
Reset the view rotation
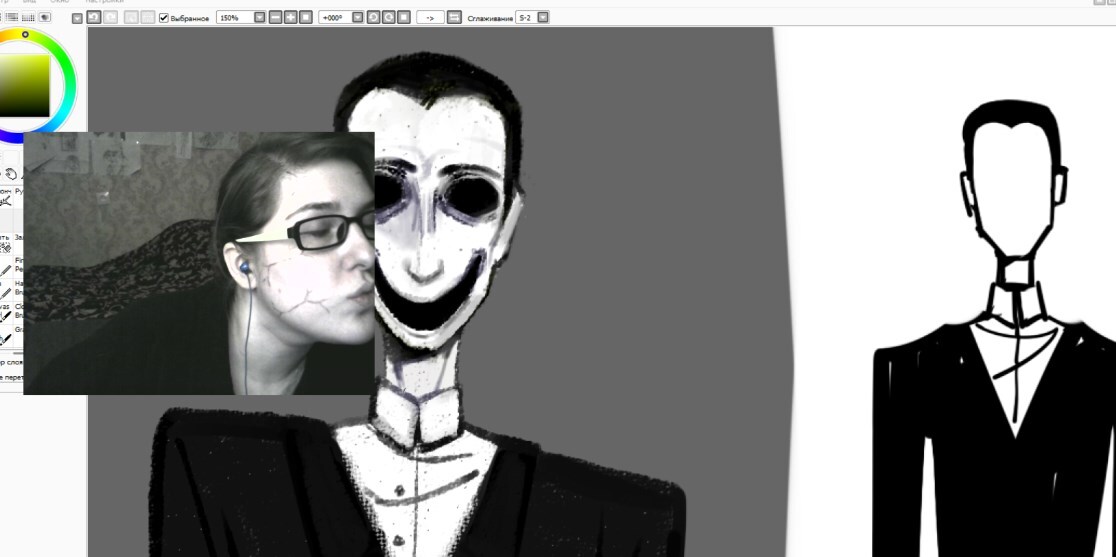[x=404, y=17]
